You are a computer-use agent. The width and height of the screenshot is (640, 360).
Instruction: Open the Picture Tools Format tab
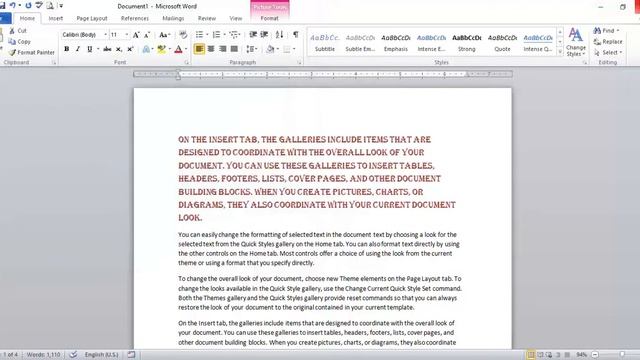point(269,18)
